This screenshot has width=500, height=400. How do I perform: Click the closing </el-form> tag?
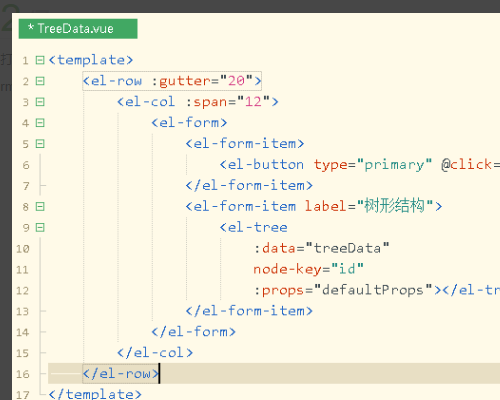[x=194, y=332]
